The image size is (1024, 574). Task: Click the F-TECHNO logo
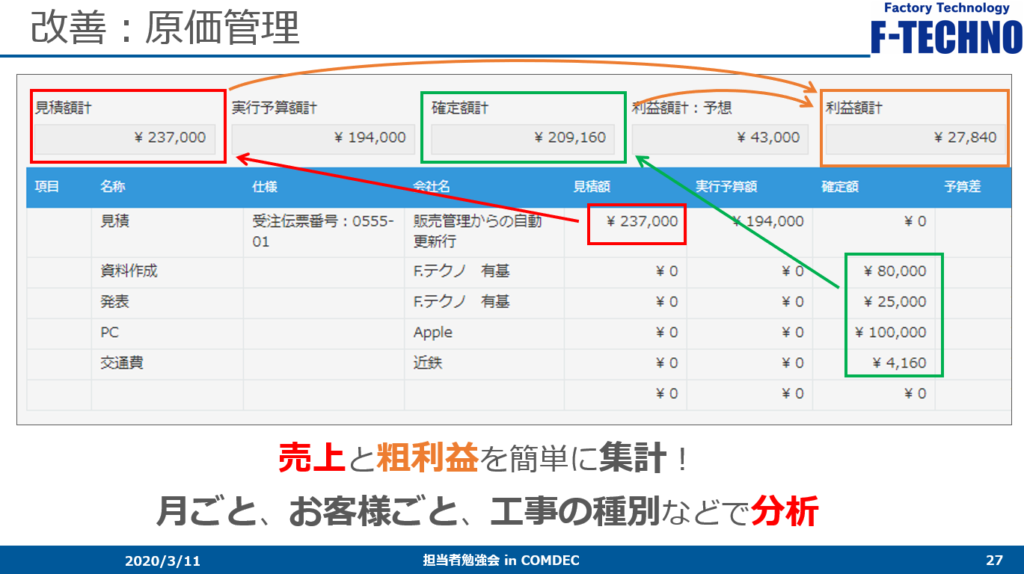946,29
